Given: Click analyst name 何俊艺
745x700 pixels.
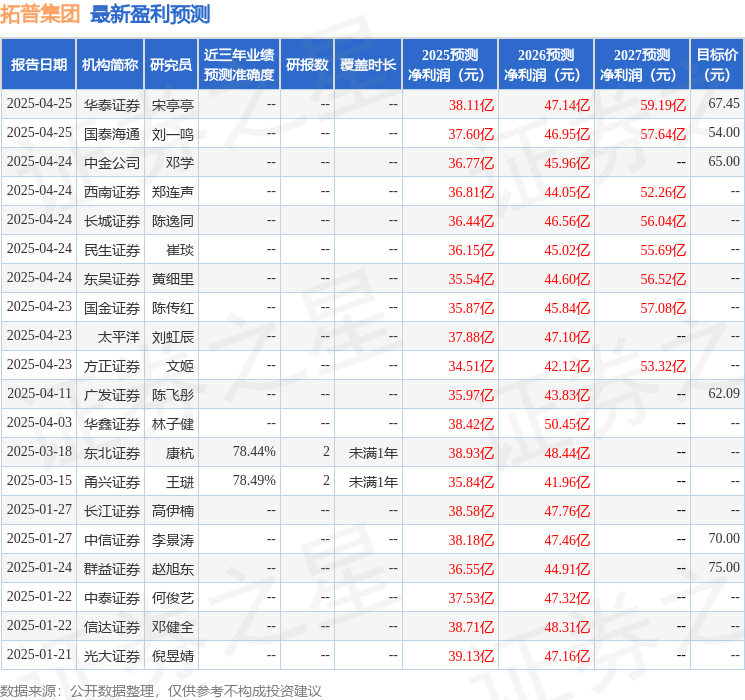Looking at the screenshot, I should click(x=172, y=598).
